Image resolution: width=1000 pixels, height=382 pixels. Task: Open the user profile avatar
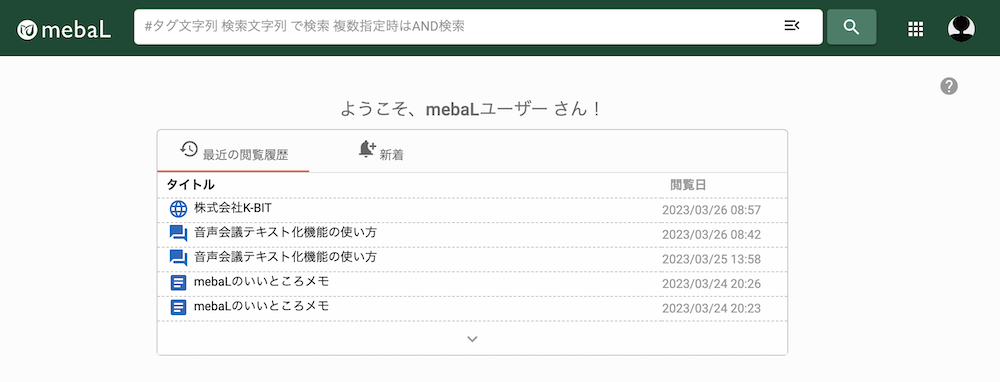point(961,29)
